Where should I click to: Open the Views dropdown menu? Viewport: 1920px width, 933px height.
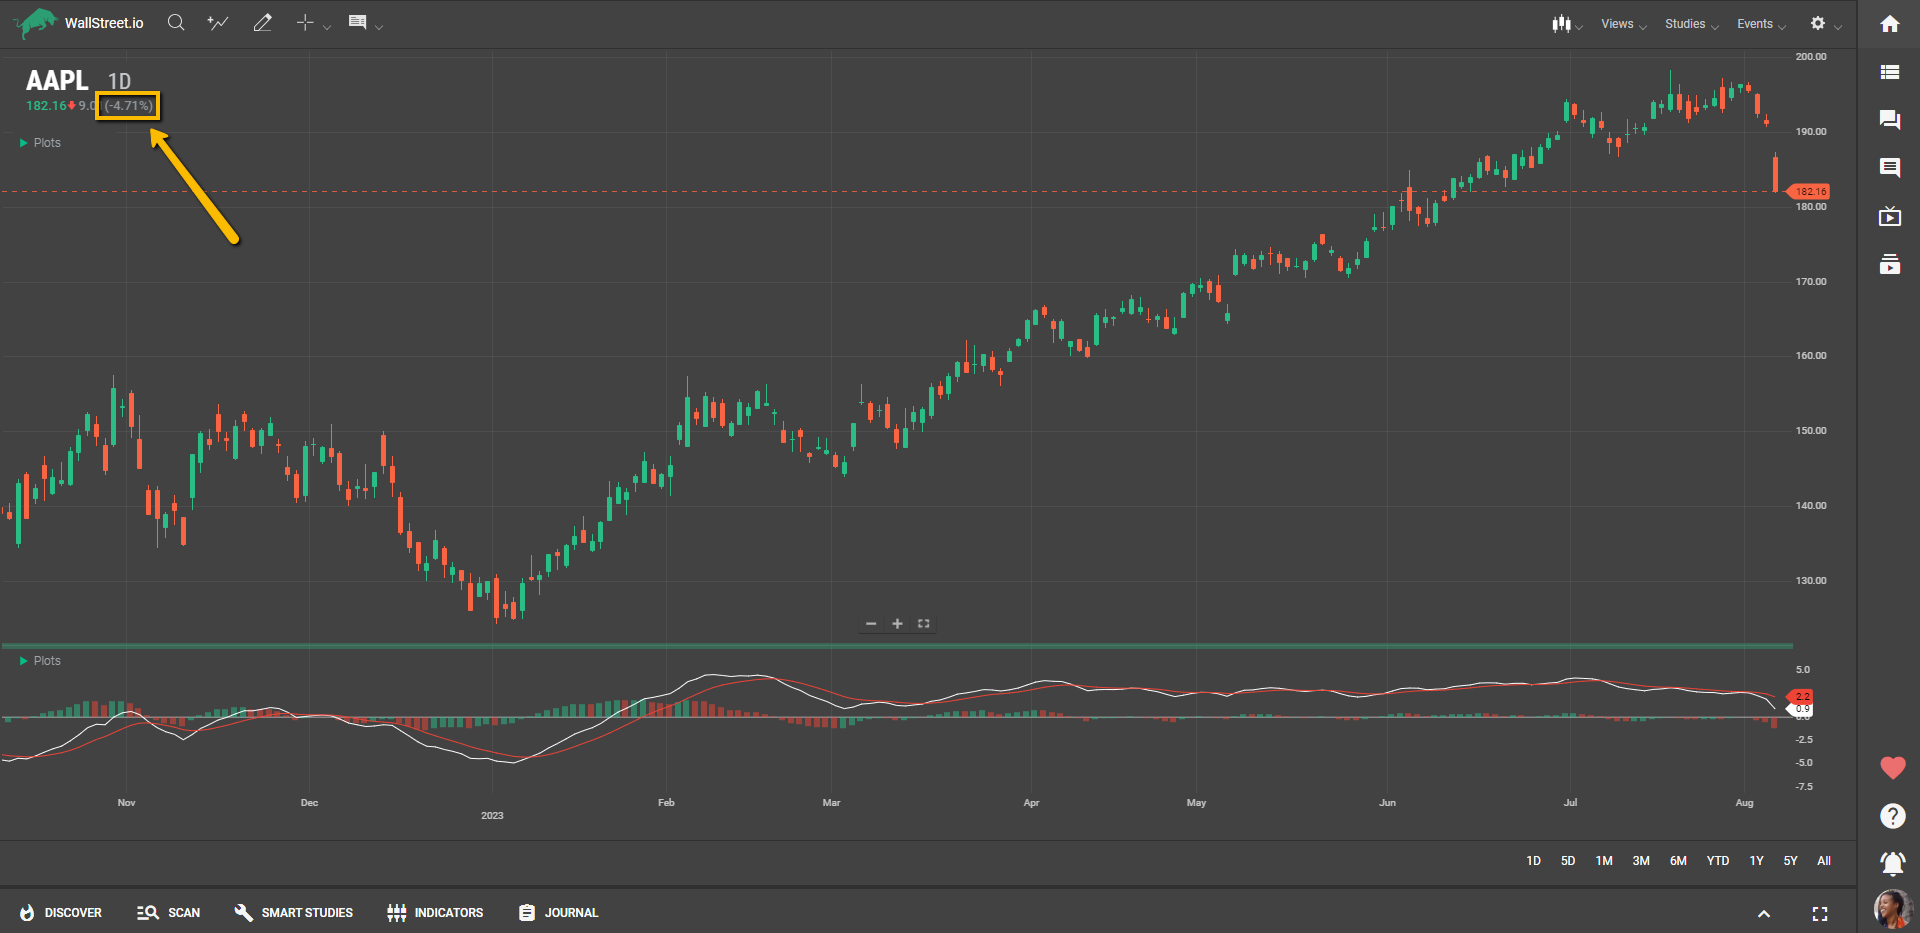[x=1623, y=24]
